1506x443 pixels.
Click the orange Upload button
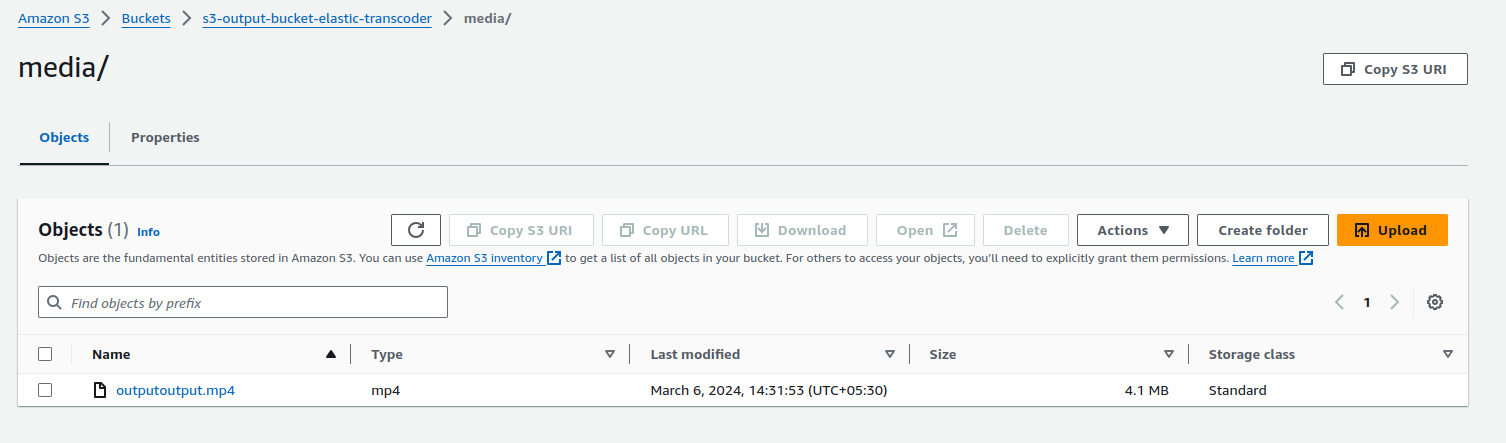point(1392,230)
